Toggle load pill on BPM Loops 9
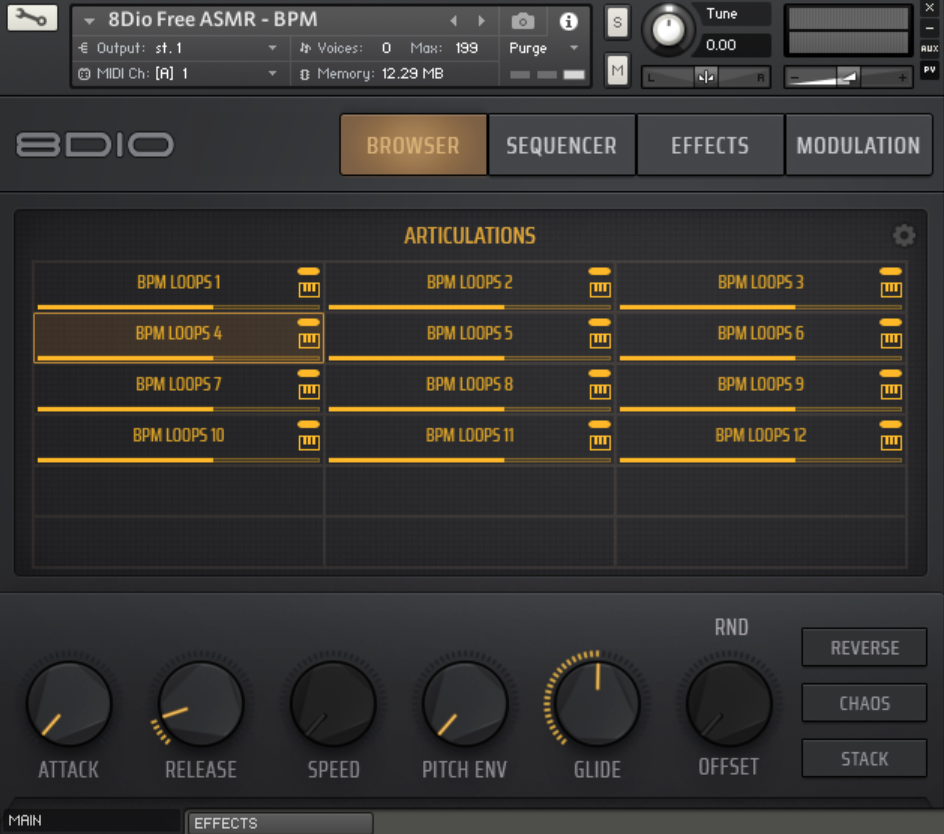The height and width of the screenshot is (834, 944). pyautogui.click(x=891, y=374)
